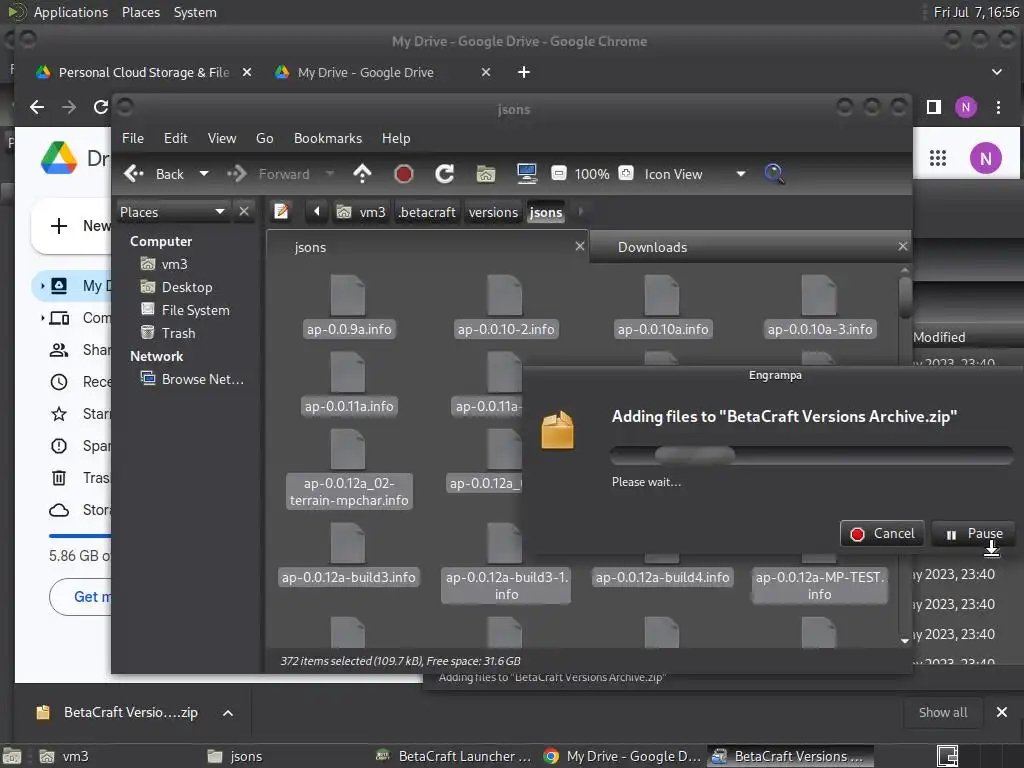Click Chrome back arrow button
Viewport: 1024px width, 768px height.
[37, 107]
